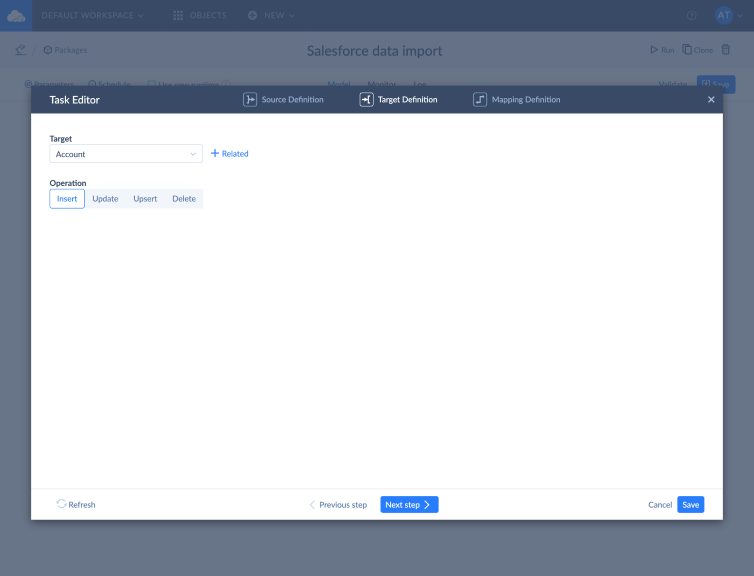This screenshot has width=754, height=576.
Task: Choose the Upsert operation
Action: 145,199
